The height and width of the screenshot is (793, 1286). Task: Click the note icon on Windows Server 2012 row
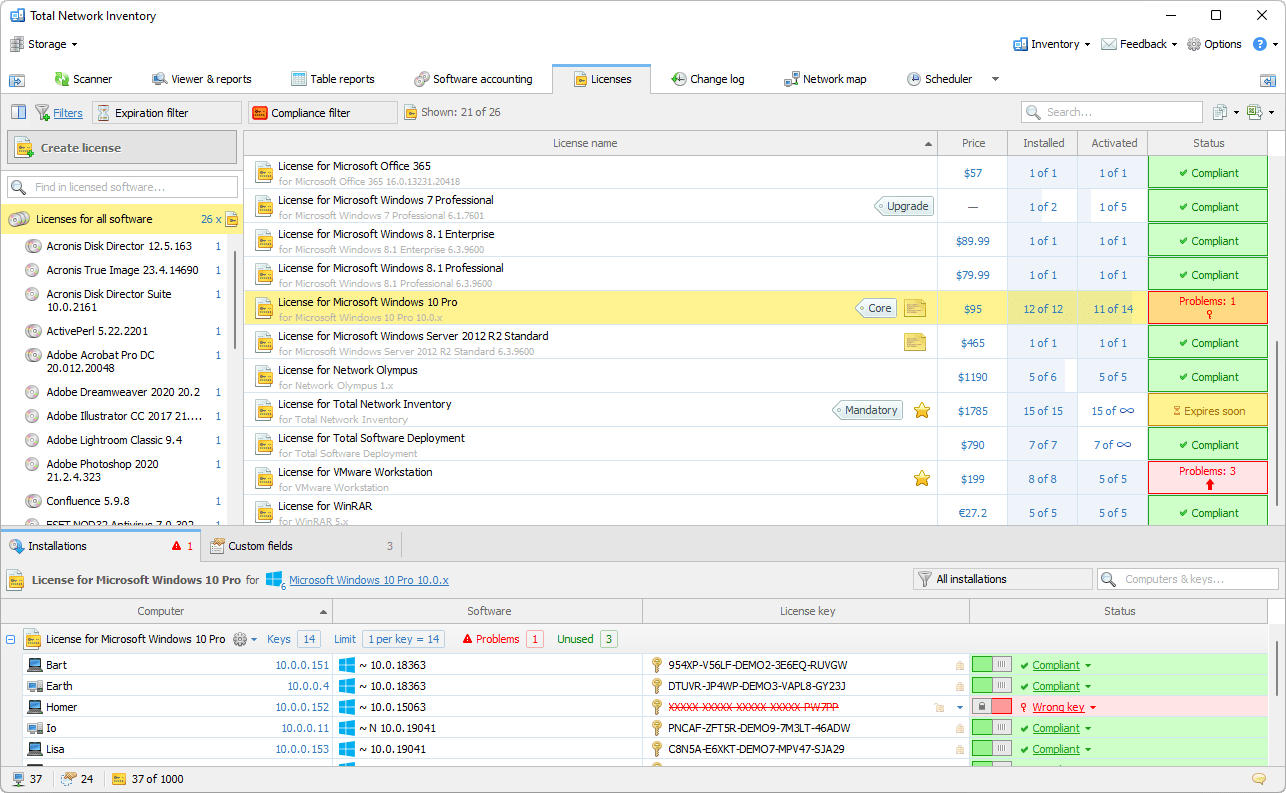tap(915, 342)
